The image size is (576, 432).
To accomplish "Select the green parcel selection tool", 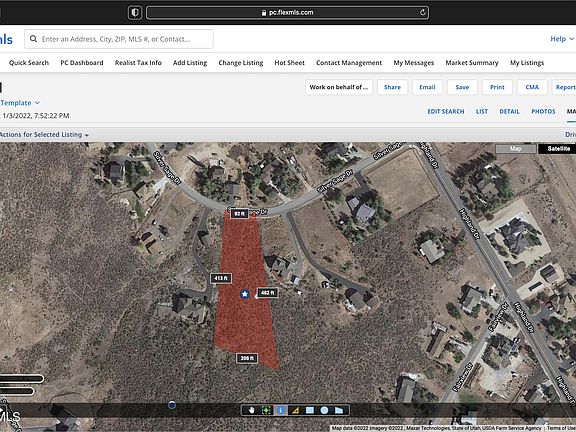I will (266, 410).
